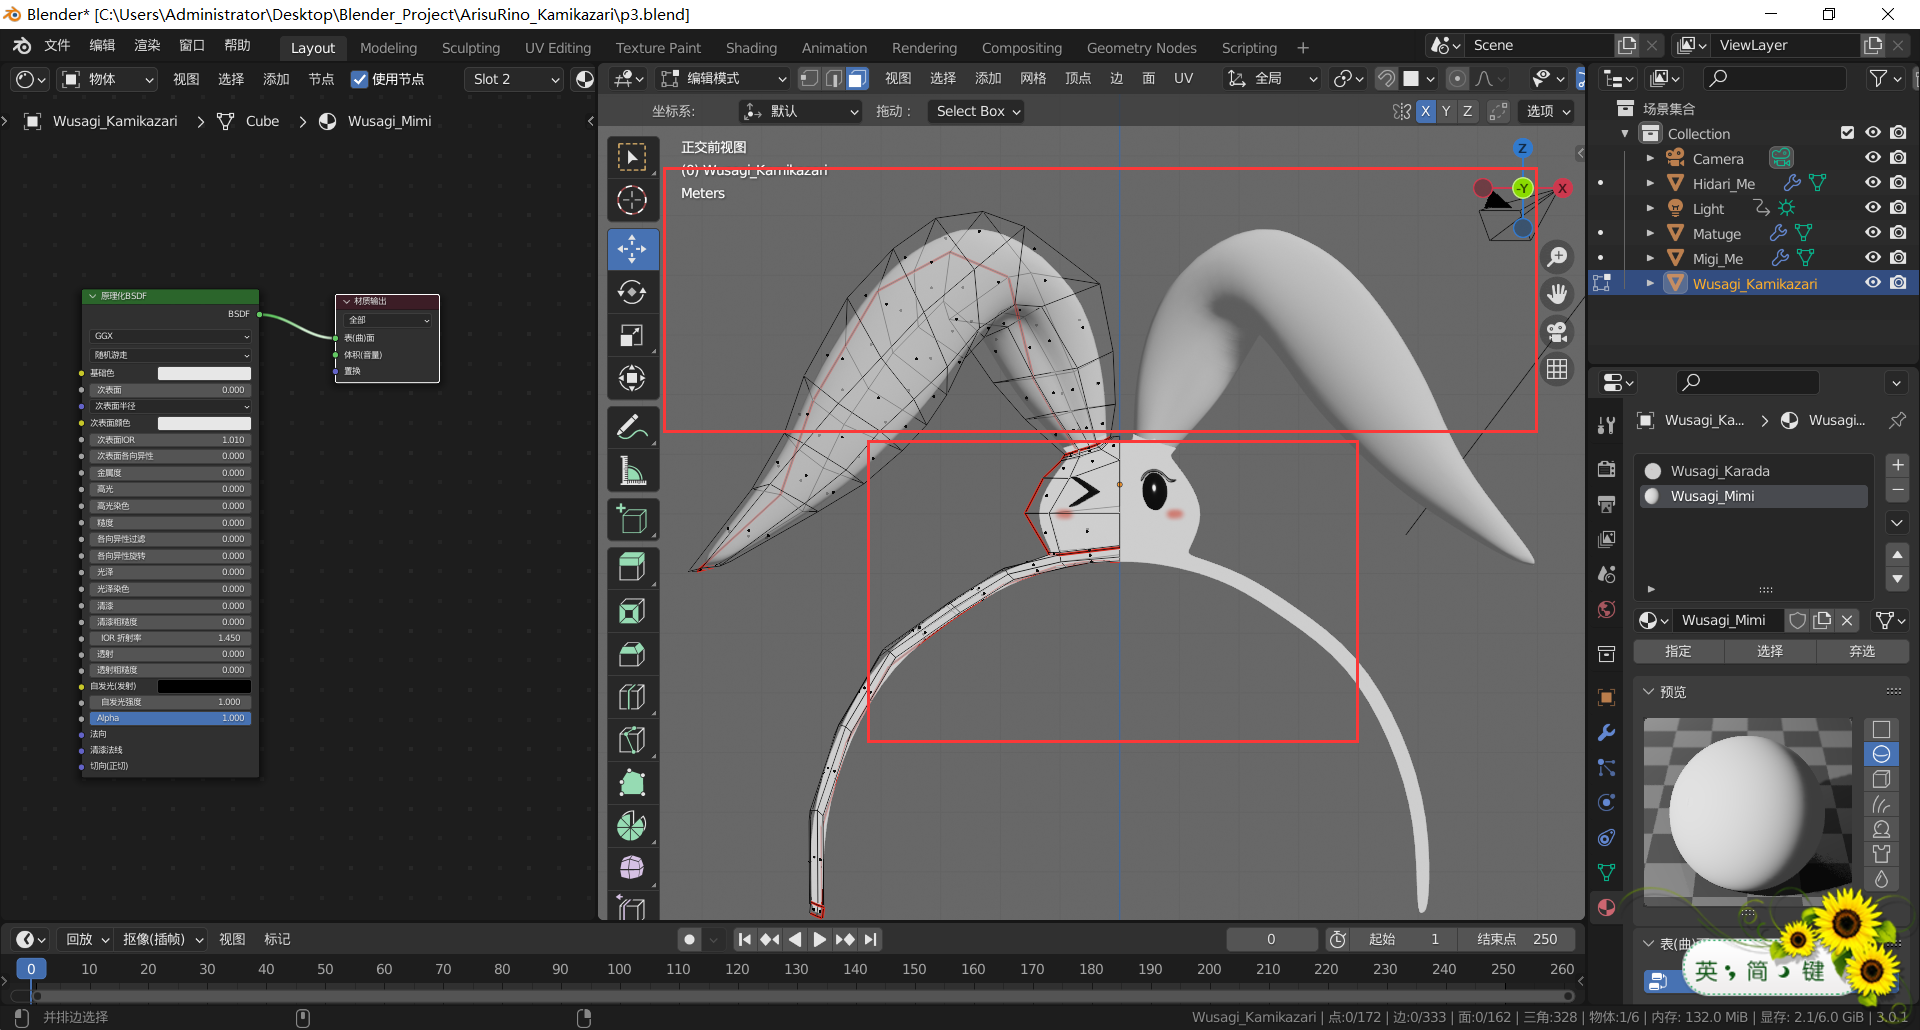Select the Smooth vertices tool
Viewport: 1920px width, 1030px height.
(632, 868)
